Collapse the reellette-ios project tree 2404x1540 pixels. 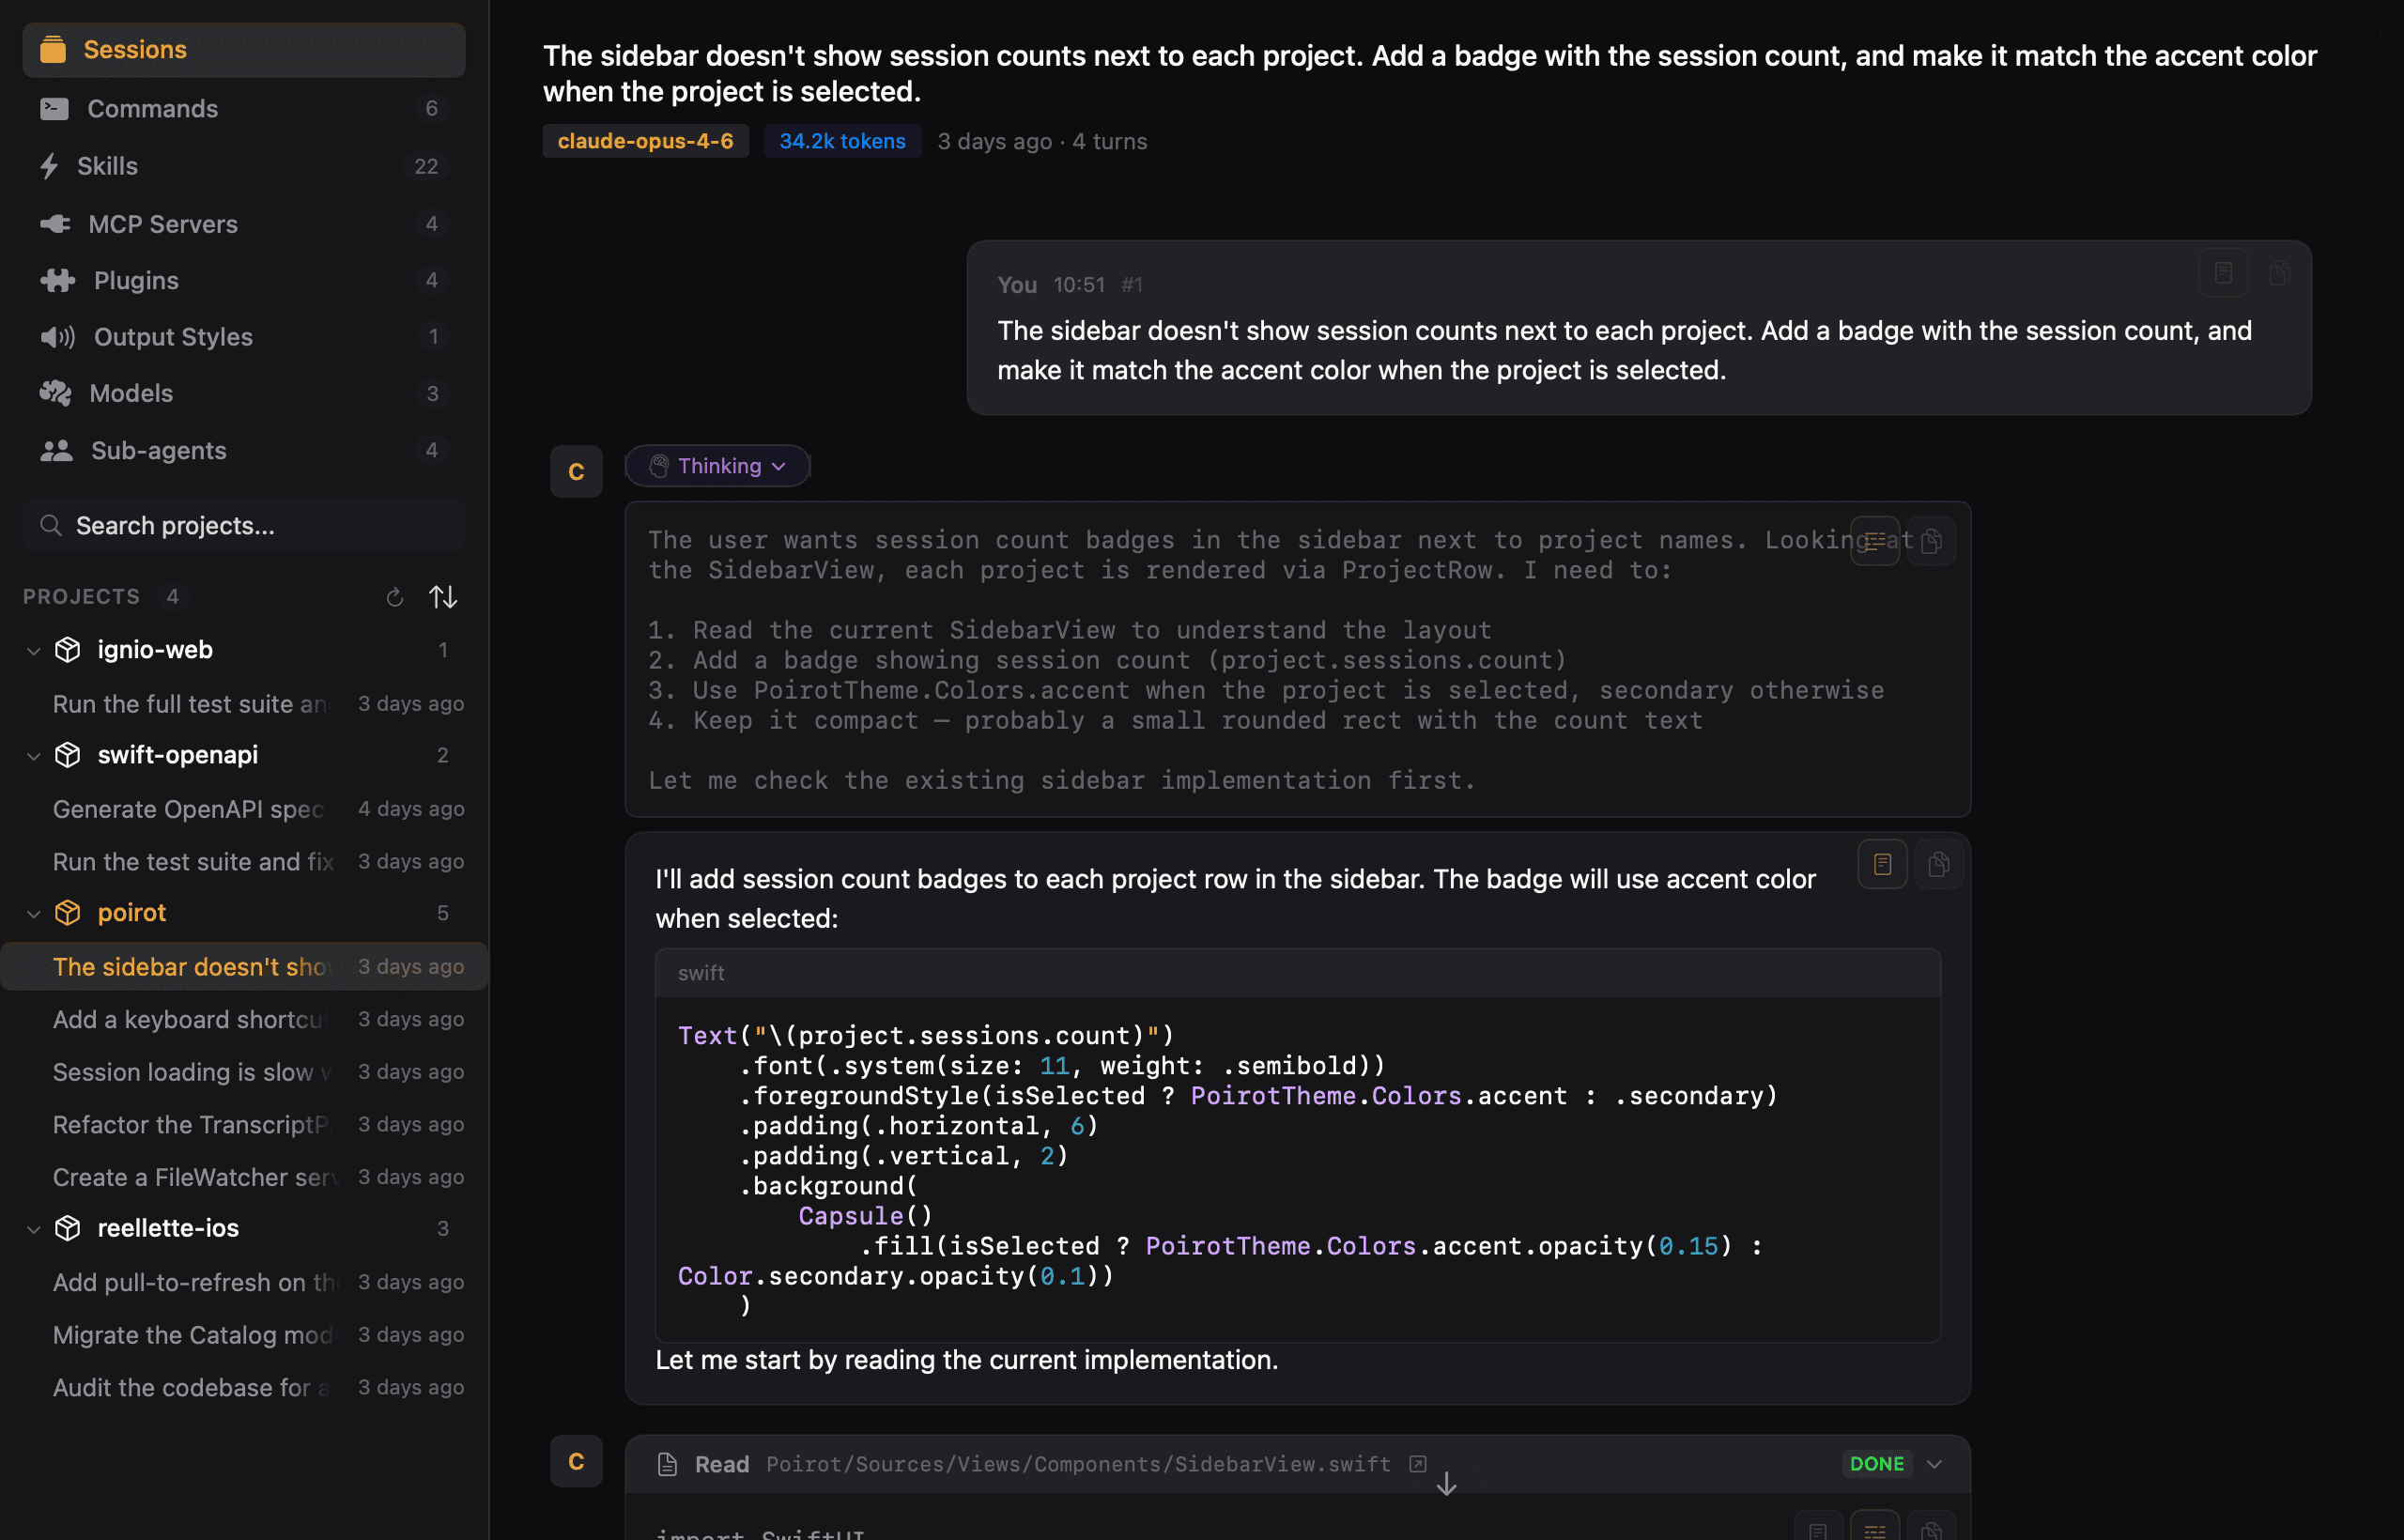(x=33, y=1229)
